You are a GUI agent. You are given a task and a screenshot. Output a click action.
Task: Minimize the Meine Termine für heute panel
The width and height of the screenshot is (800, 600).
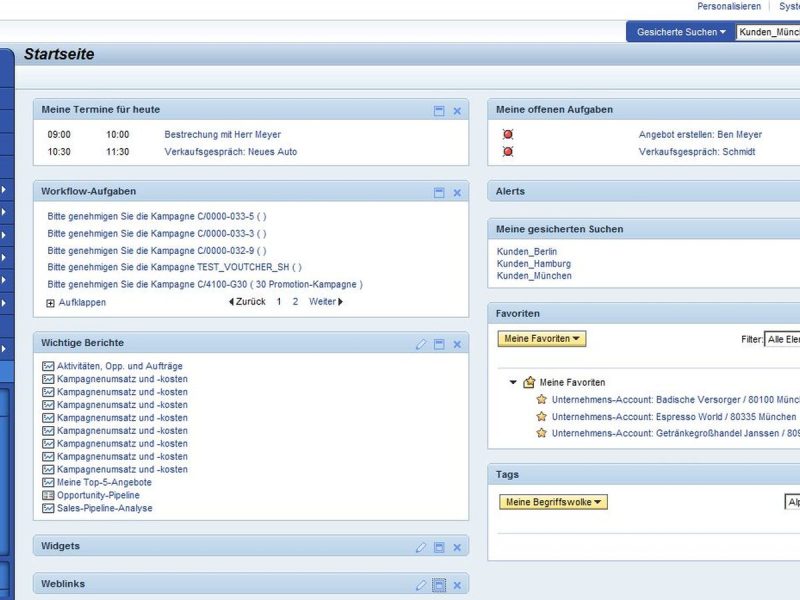click(439, 111)
